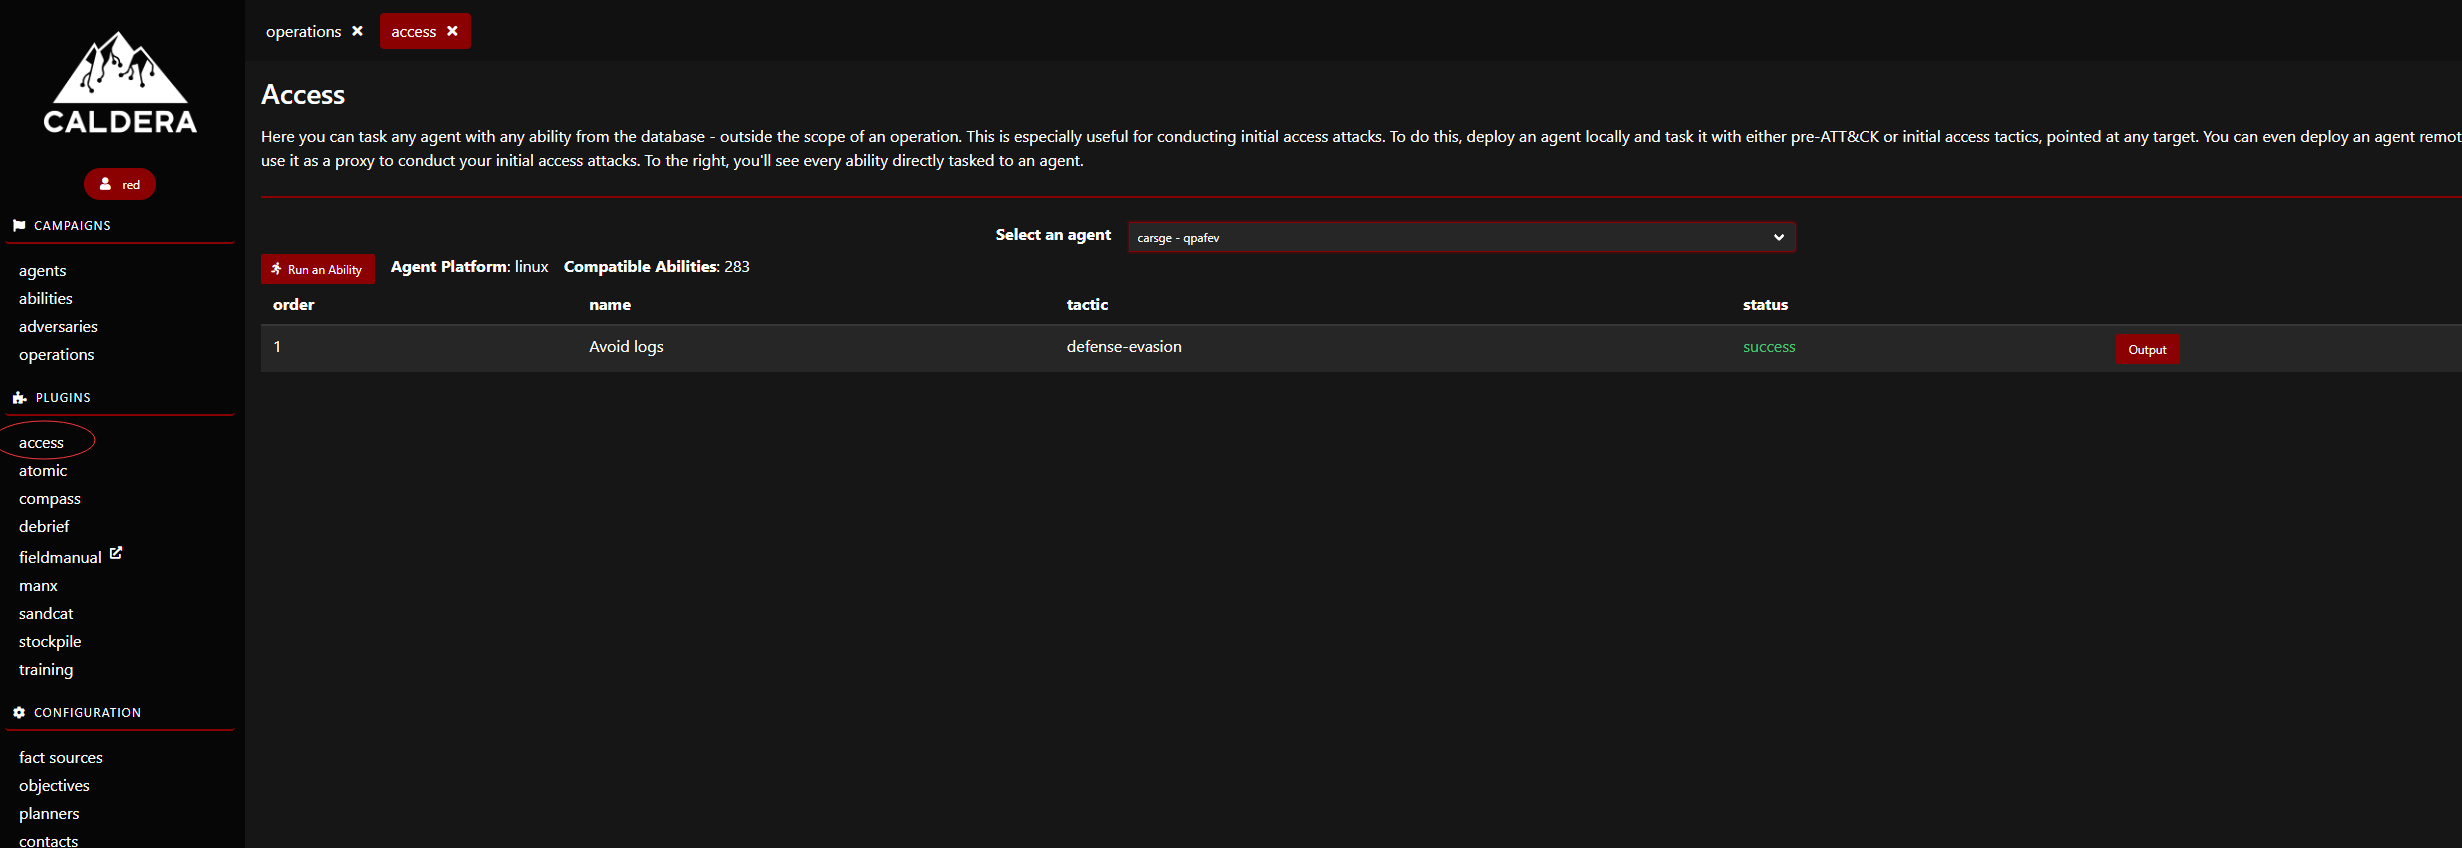2462x848 pixels.
Task: Switch to the operations tab
Action: (x=303, y=31)
